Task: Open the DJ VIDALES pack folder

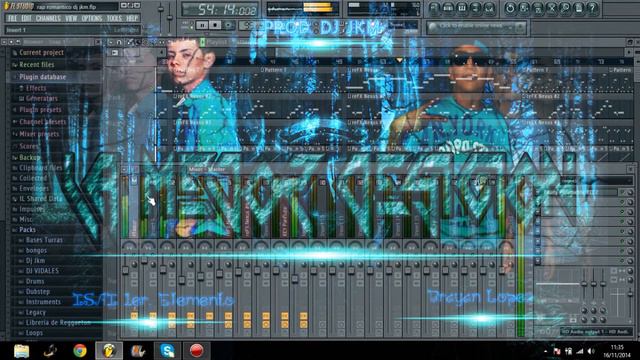Action: pos(42,271)
